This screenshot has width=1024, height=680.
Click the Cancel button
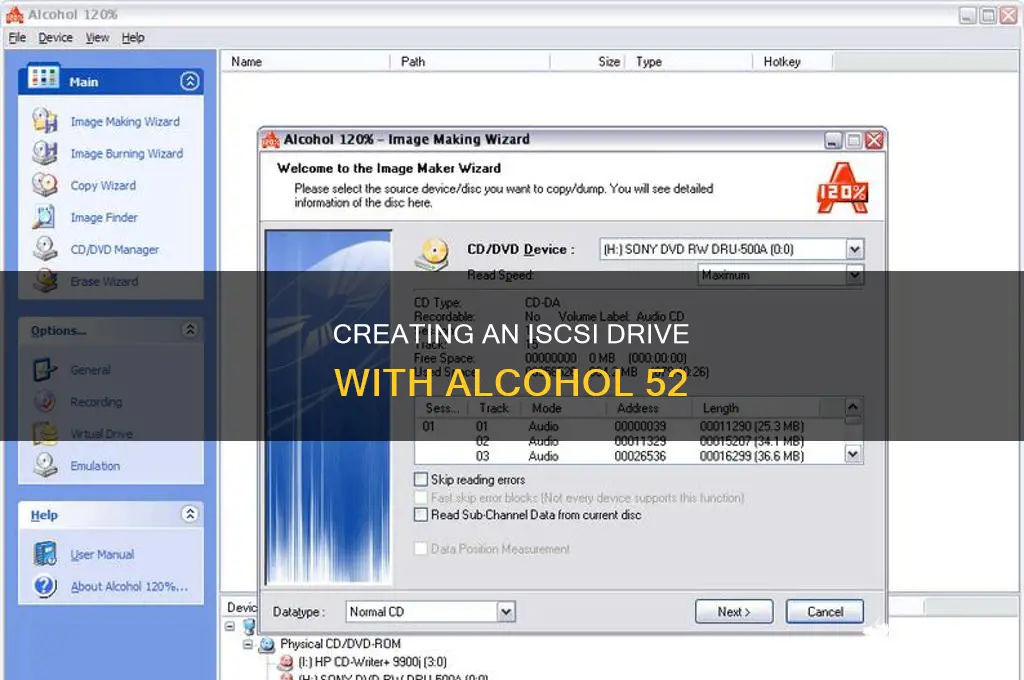[825, 611]
